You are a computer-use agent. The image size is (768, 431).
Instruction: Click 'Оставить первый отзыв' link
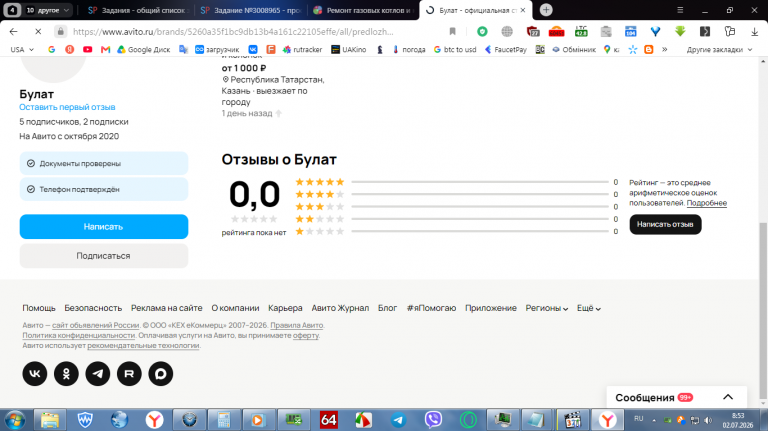click(67, 107)
